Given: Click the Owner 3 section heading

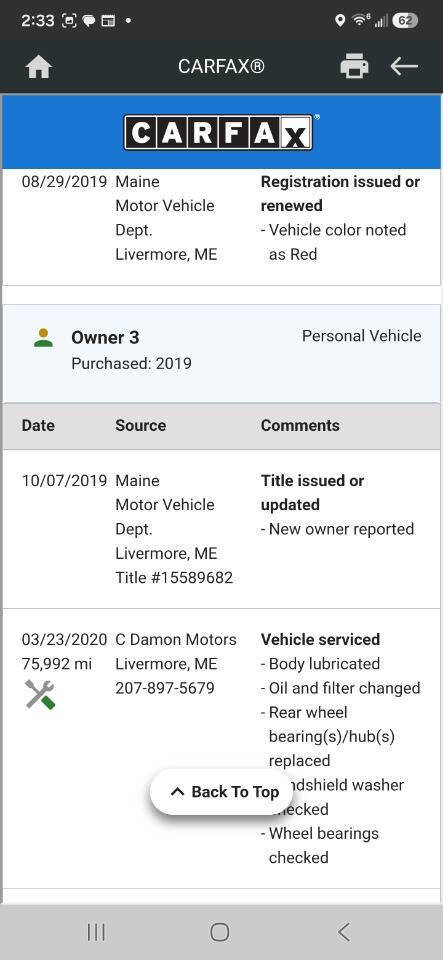Looking at the screenshot, I should 105,337.
